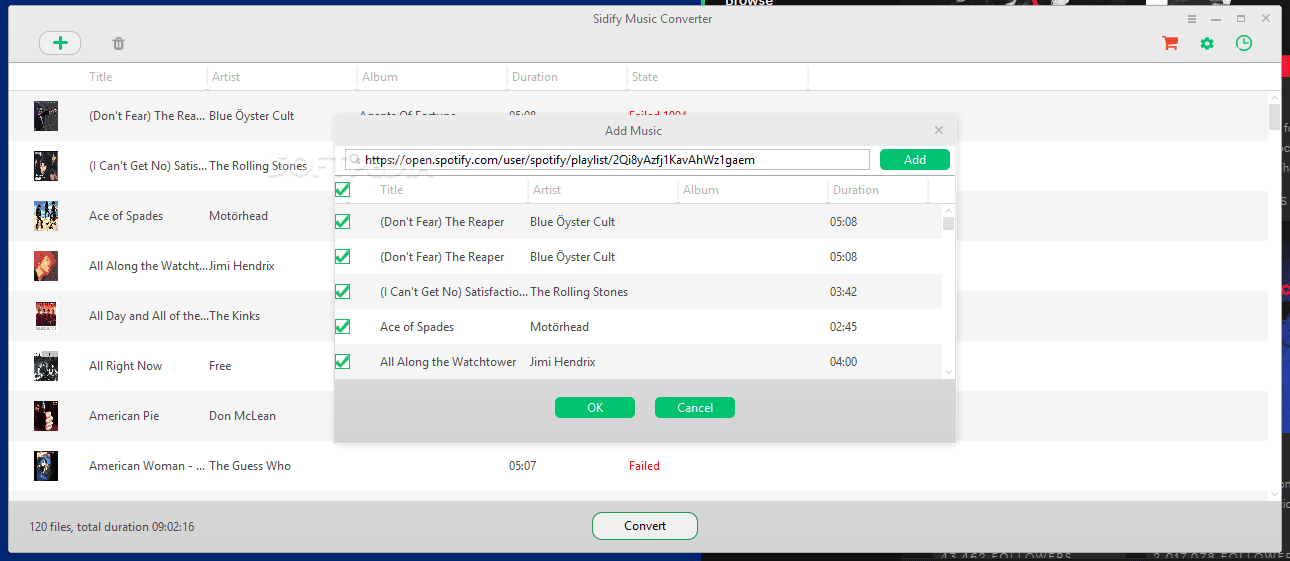
Task: Click 'Jimi Hendrix' artist in dialog list
Action: tap(562, 362)
